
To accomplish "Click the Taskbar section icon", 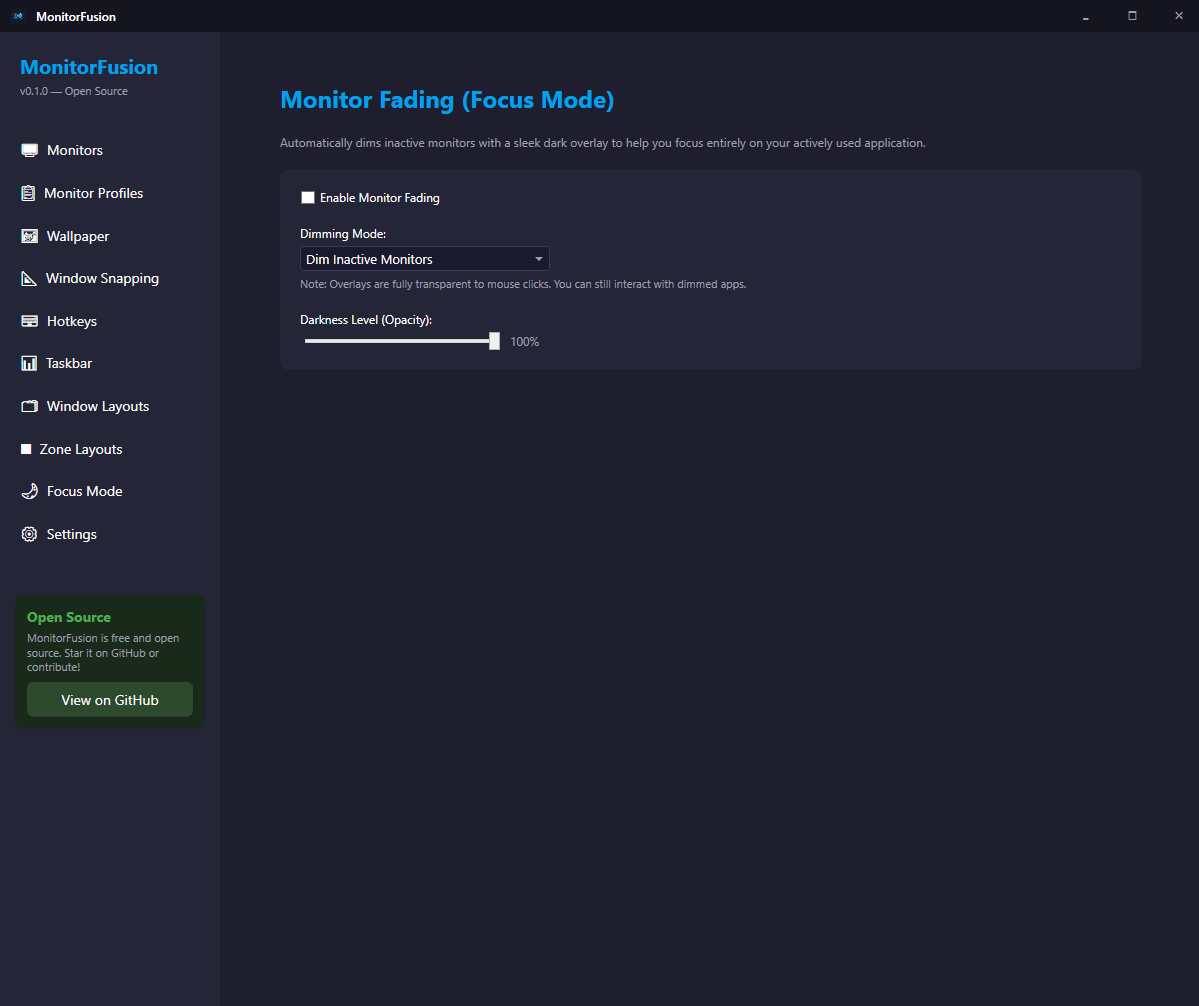I will [x=28, y=363].
